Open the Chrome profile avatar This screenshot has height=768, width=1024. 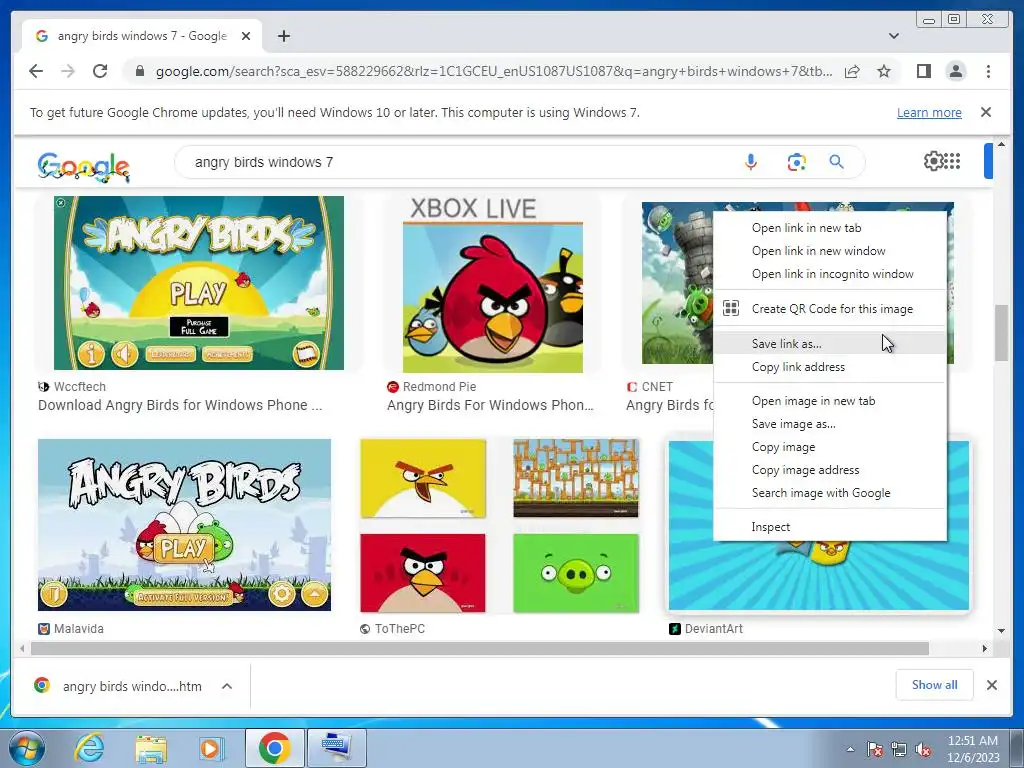tap(955, 71)
